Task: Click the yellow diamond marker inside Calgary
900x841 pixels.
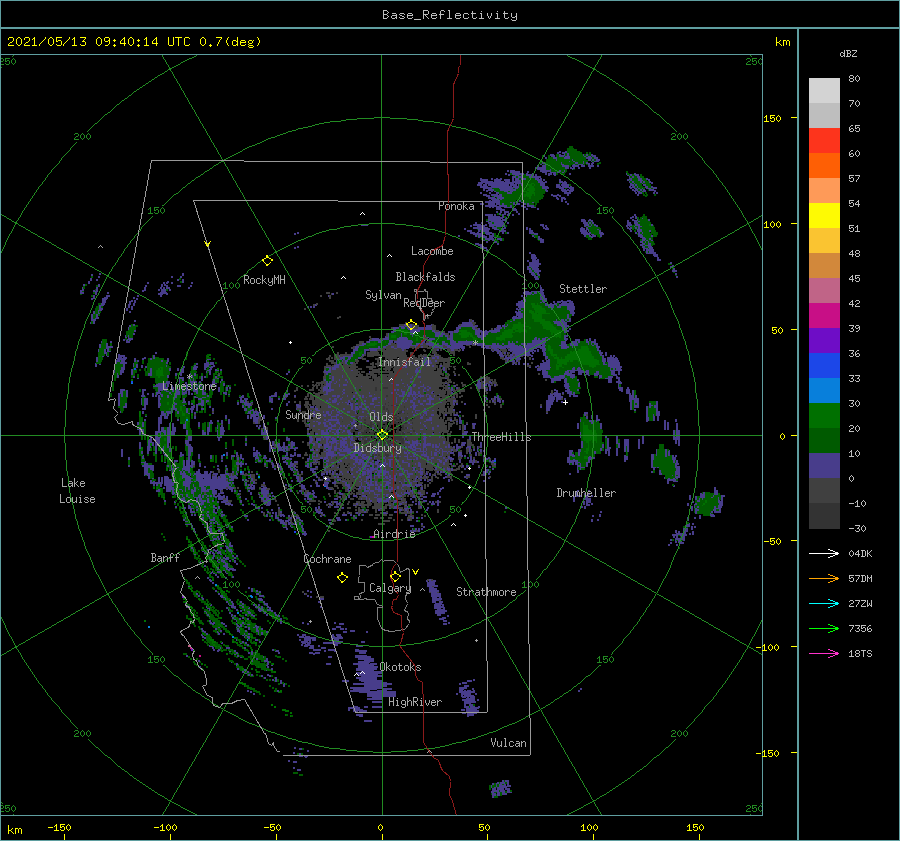Action: click(395, 576)
